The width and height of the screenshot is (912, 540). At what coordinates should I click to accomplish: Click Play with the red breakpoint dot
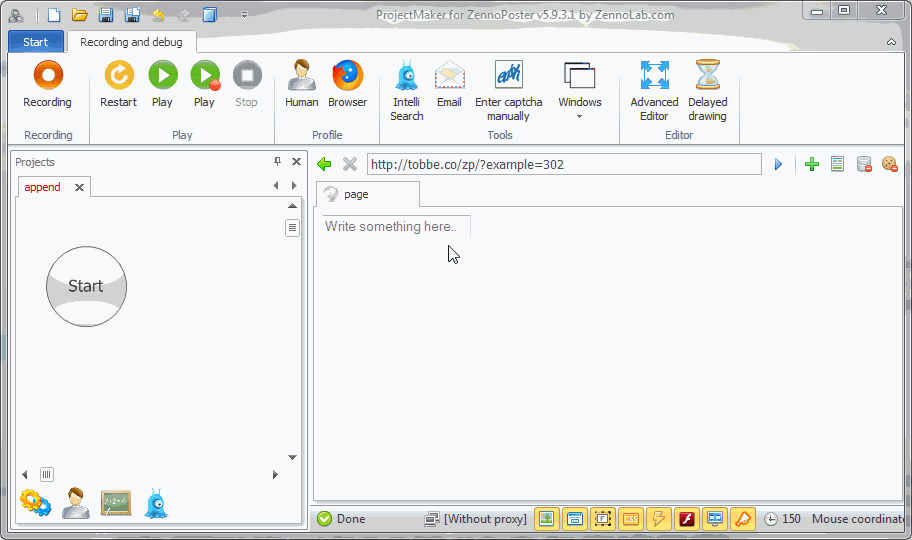click(x=205, y=85)
